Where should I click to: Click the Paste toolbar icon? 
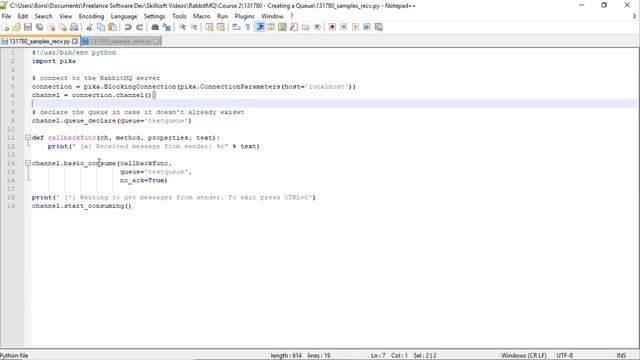click(112, 27)
